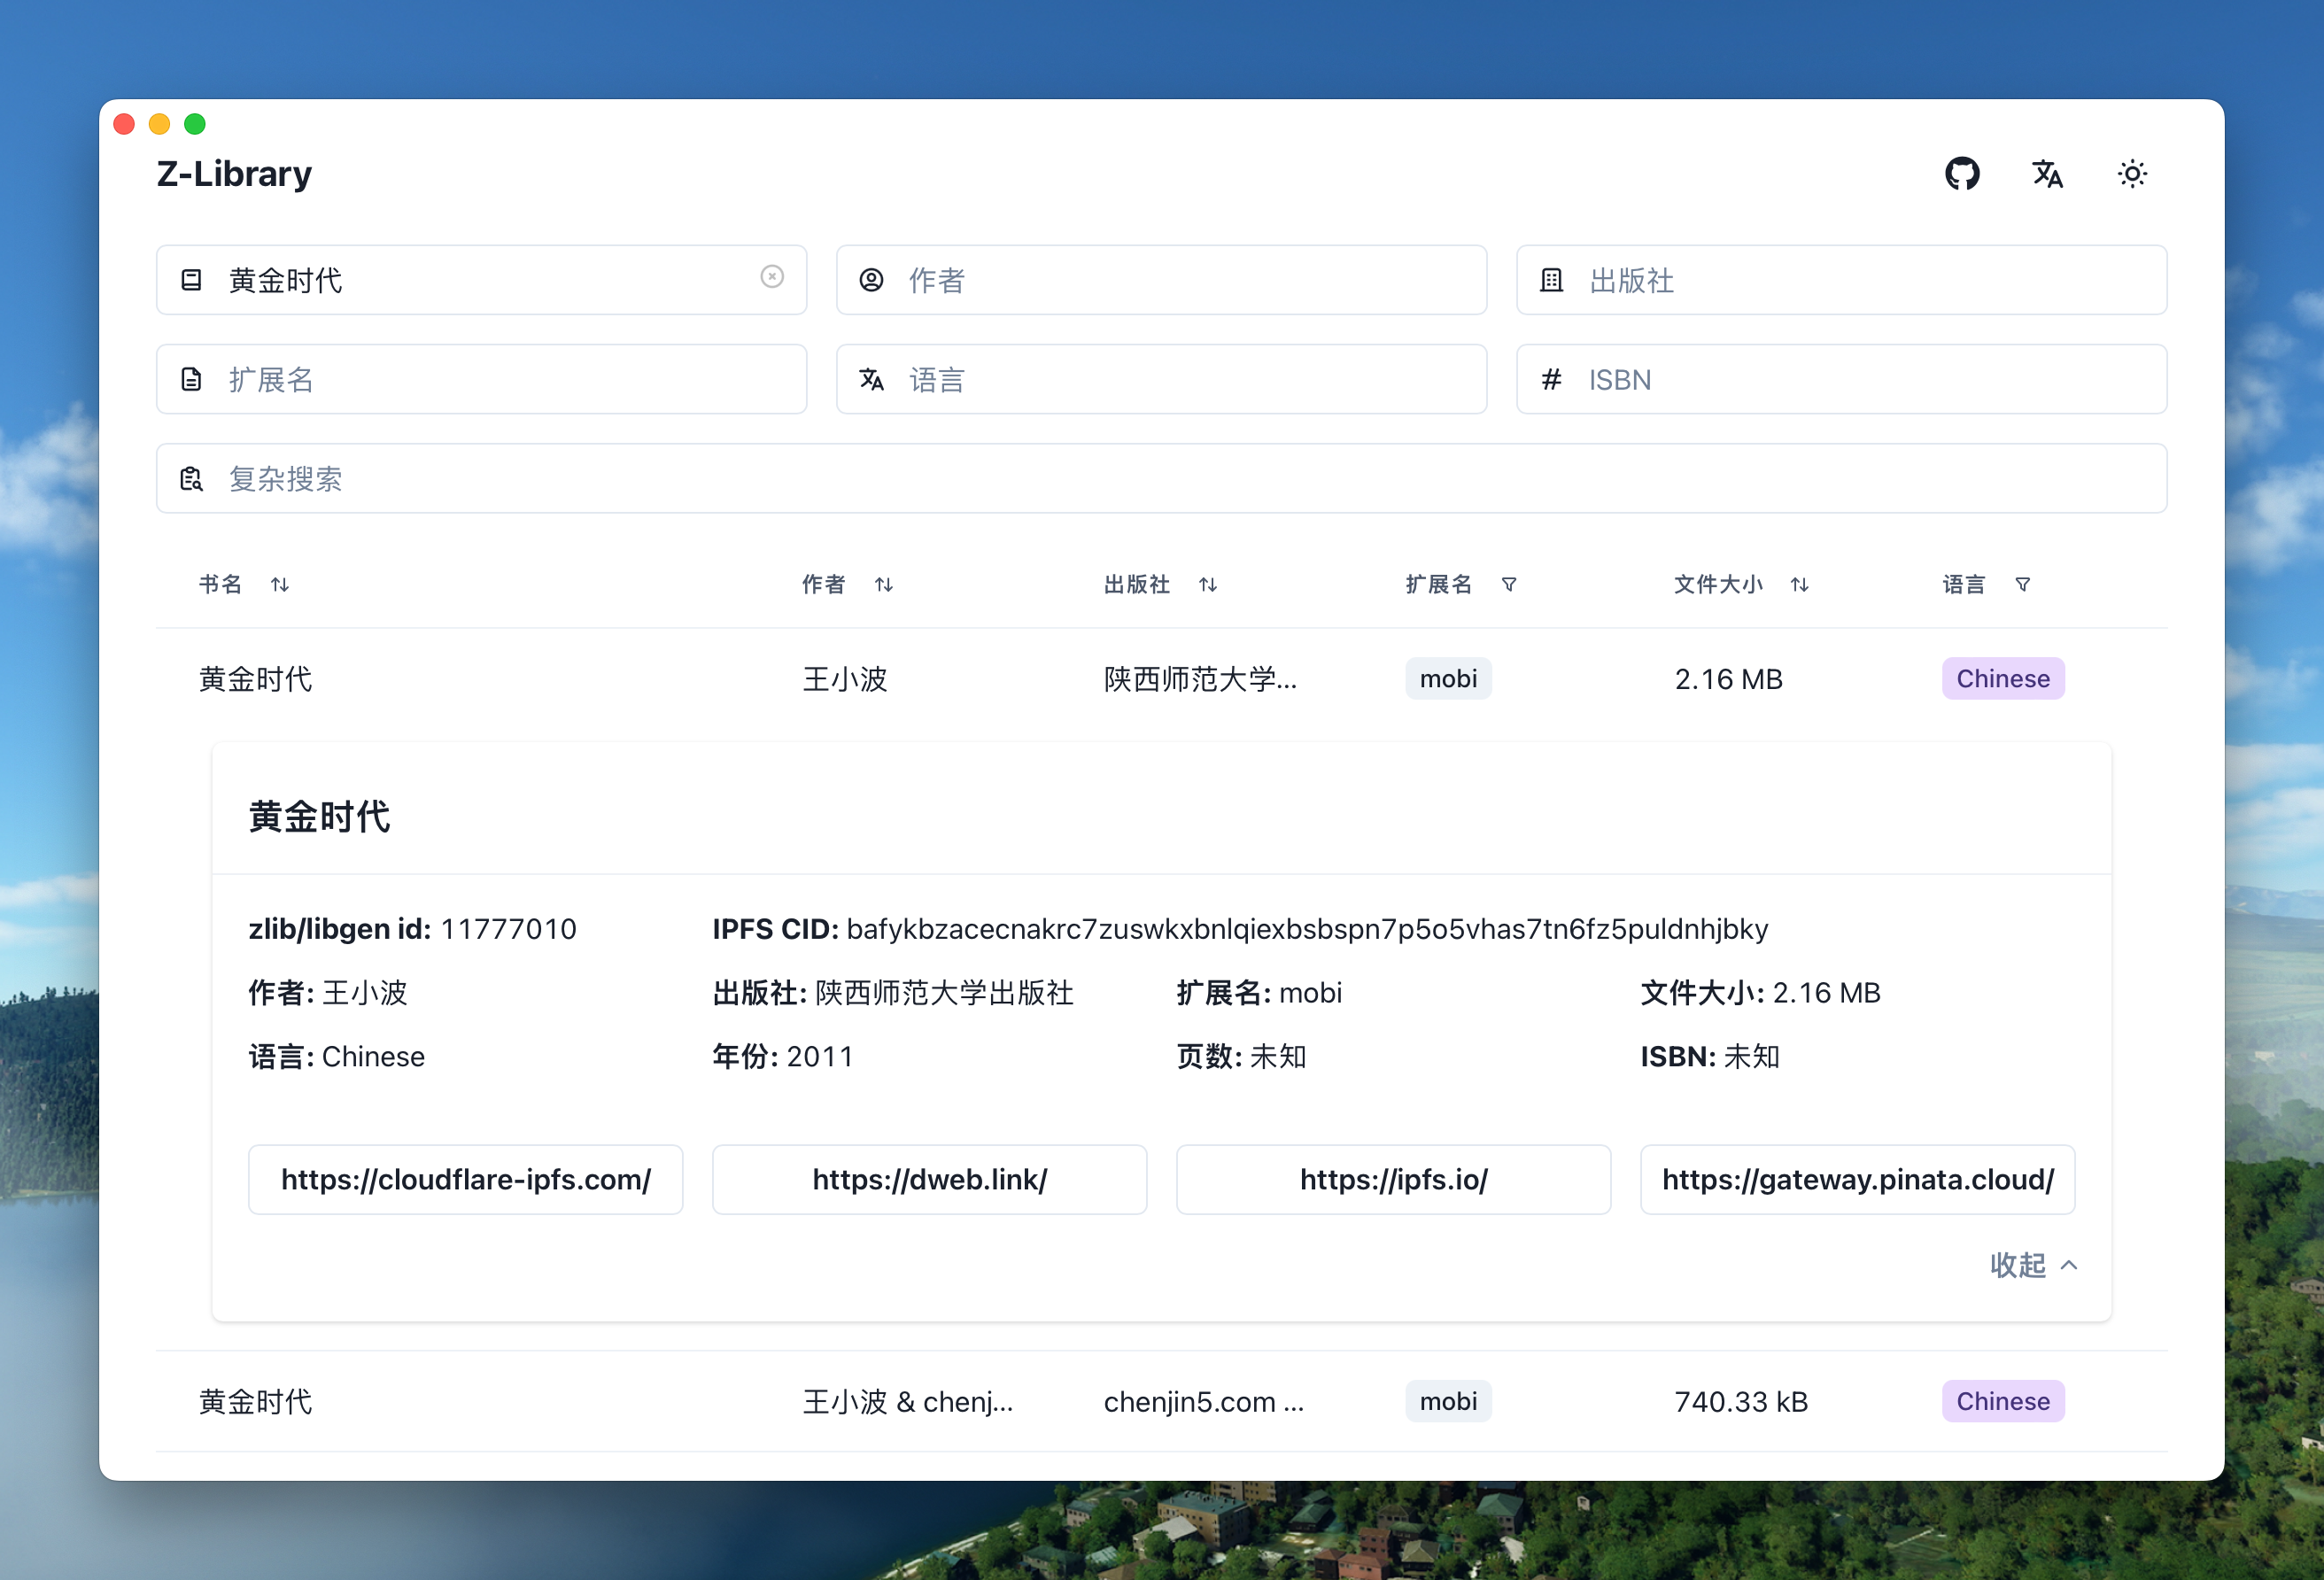The height and width of the screenshot is (1580, 2324).
Task: Open the ipfs.io gateway button
Action: 1393,1180
